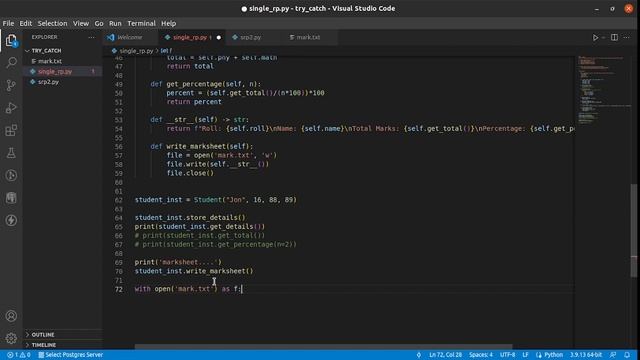Open the lightning bolt activity bar icon
This screenshot has height=360, width=640.
click(x=11, y=220)
